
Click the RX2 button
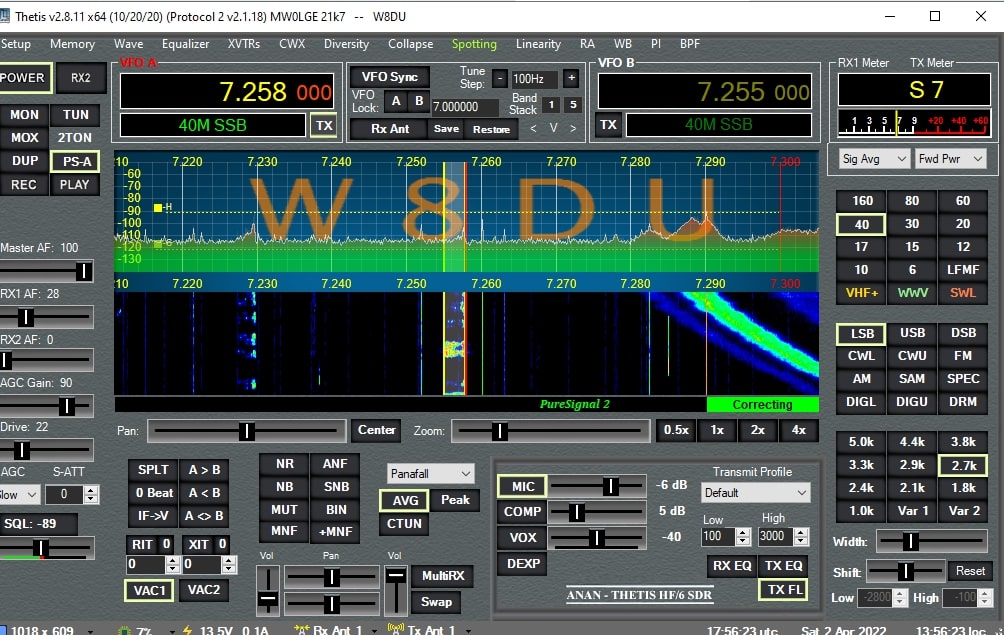80,78
